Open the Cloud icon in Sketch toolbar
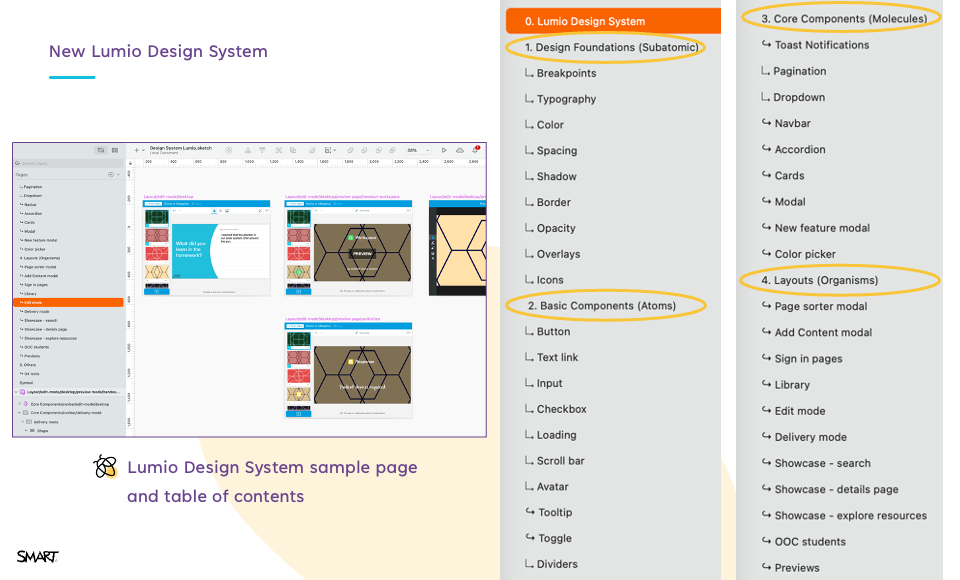The height and width of the screenshot is (580, 960). [459, 150]
